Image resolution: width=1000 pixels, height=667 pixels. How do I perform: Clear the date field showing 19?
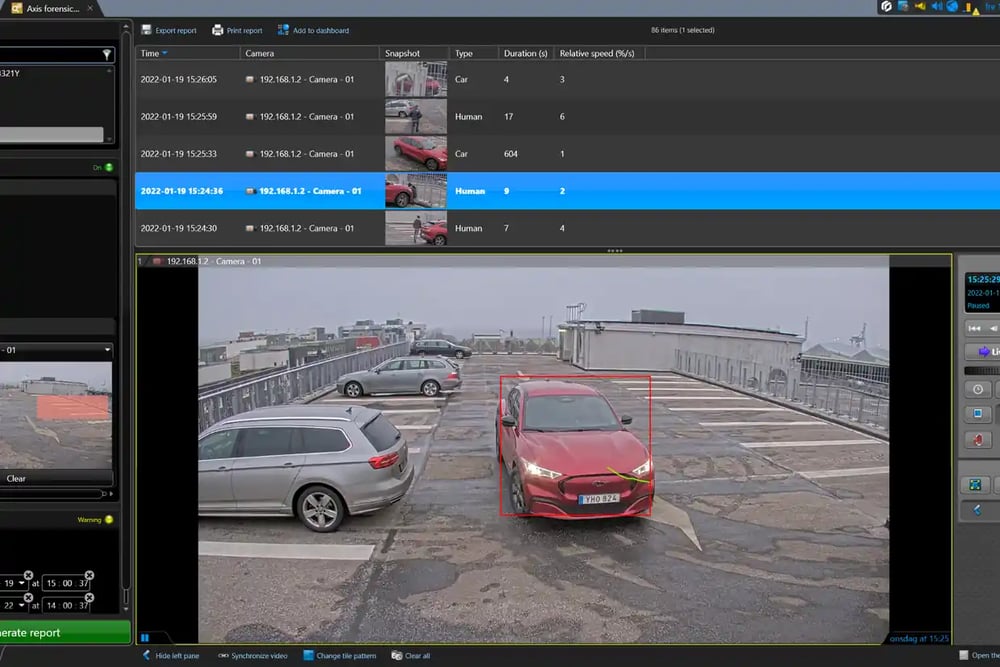click(x=28, y=575)
